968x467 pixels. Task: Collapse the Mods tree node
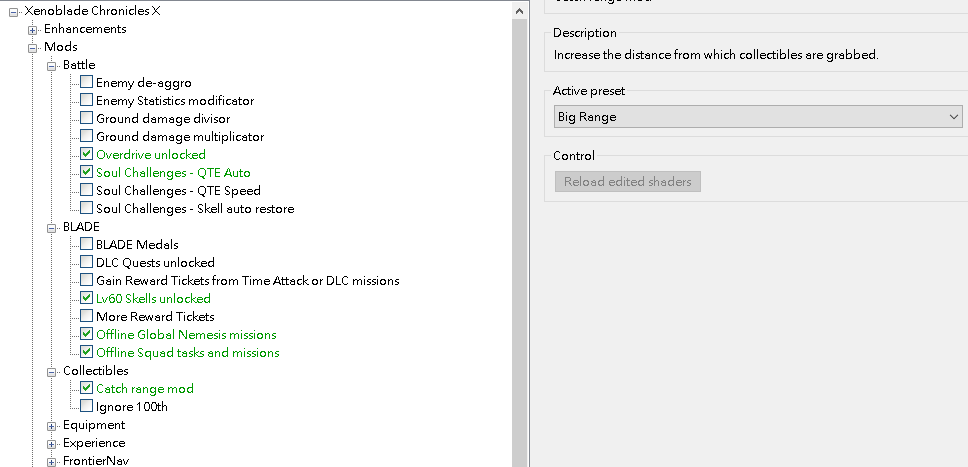(x=33, y=48)
